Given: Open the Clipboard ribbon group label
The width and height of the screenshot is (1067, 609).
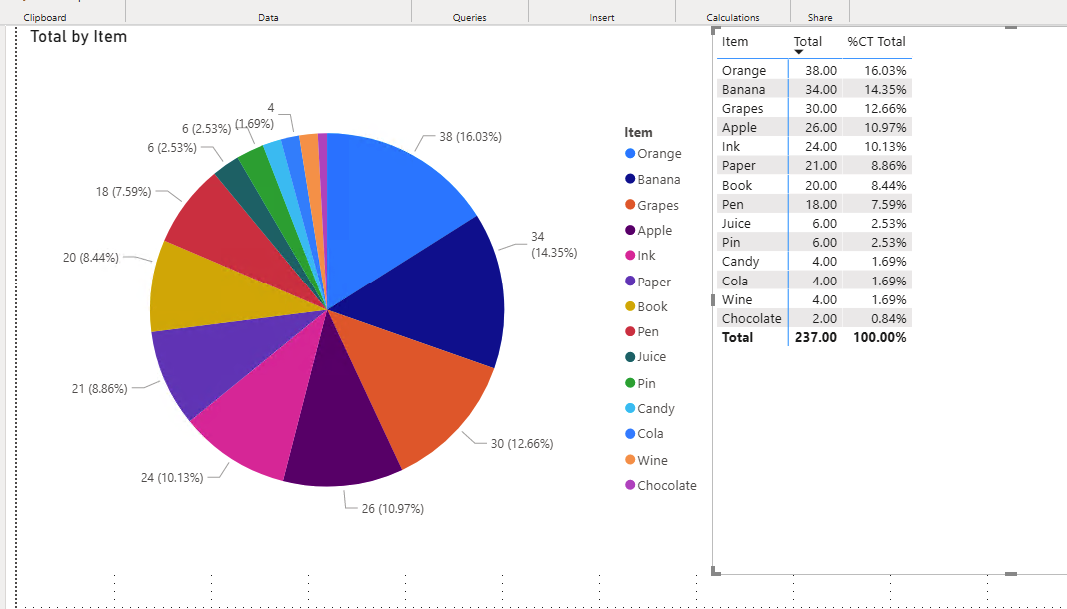Looking at the screenshot, I should pos(45,18).
